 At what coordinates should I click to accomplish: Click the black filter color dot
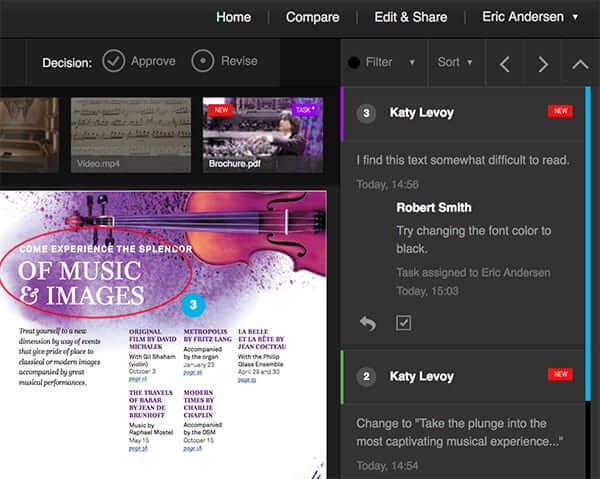tap(354, 63)
